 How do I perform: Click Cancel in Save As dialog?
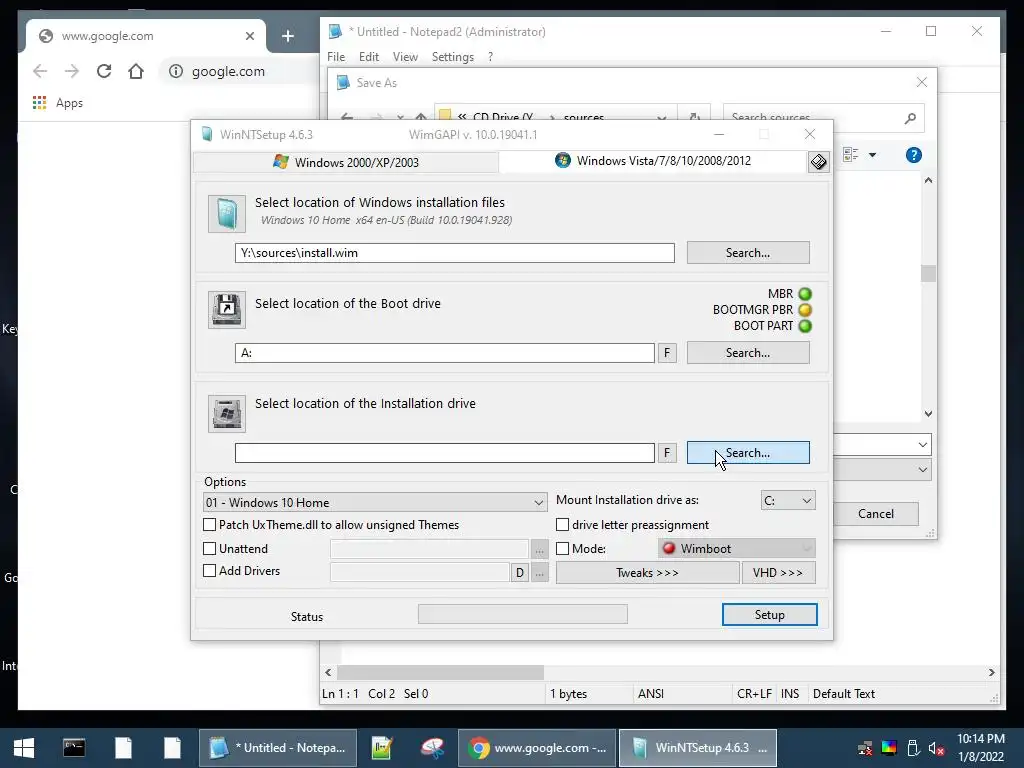point(876,514)
